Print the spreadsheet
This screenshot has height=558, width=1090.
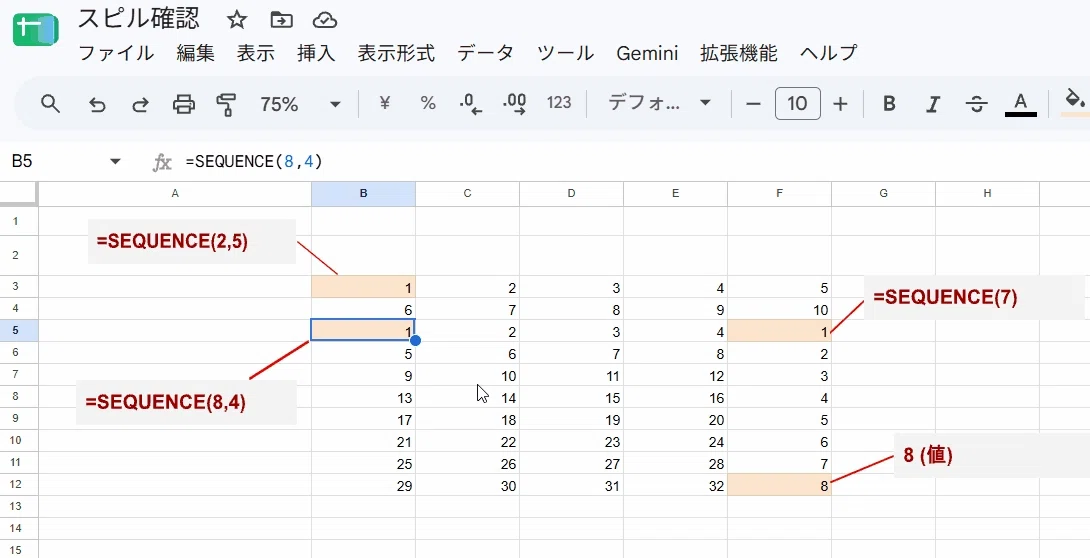(184, 104)
